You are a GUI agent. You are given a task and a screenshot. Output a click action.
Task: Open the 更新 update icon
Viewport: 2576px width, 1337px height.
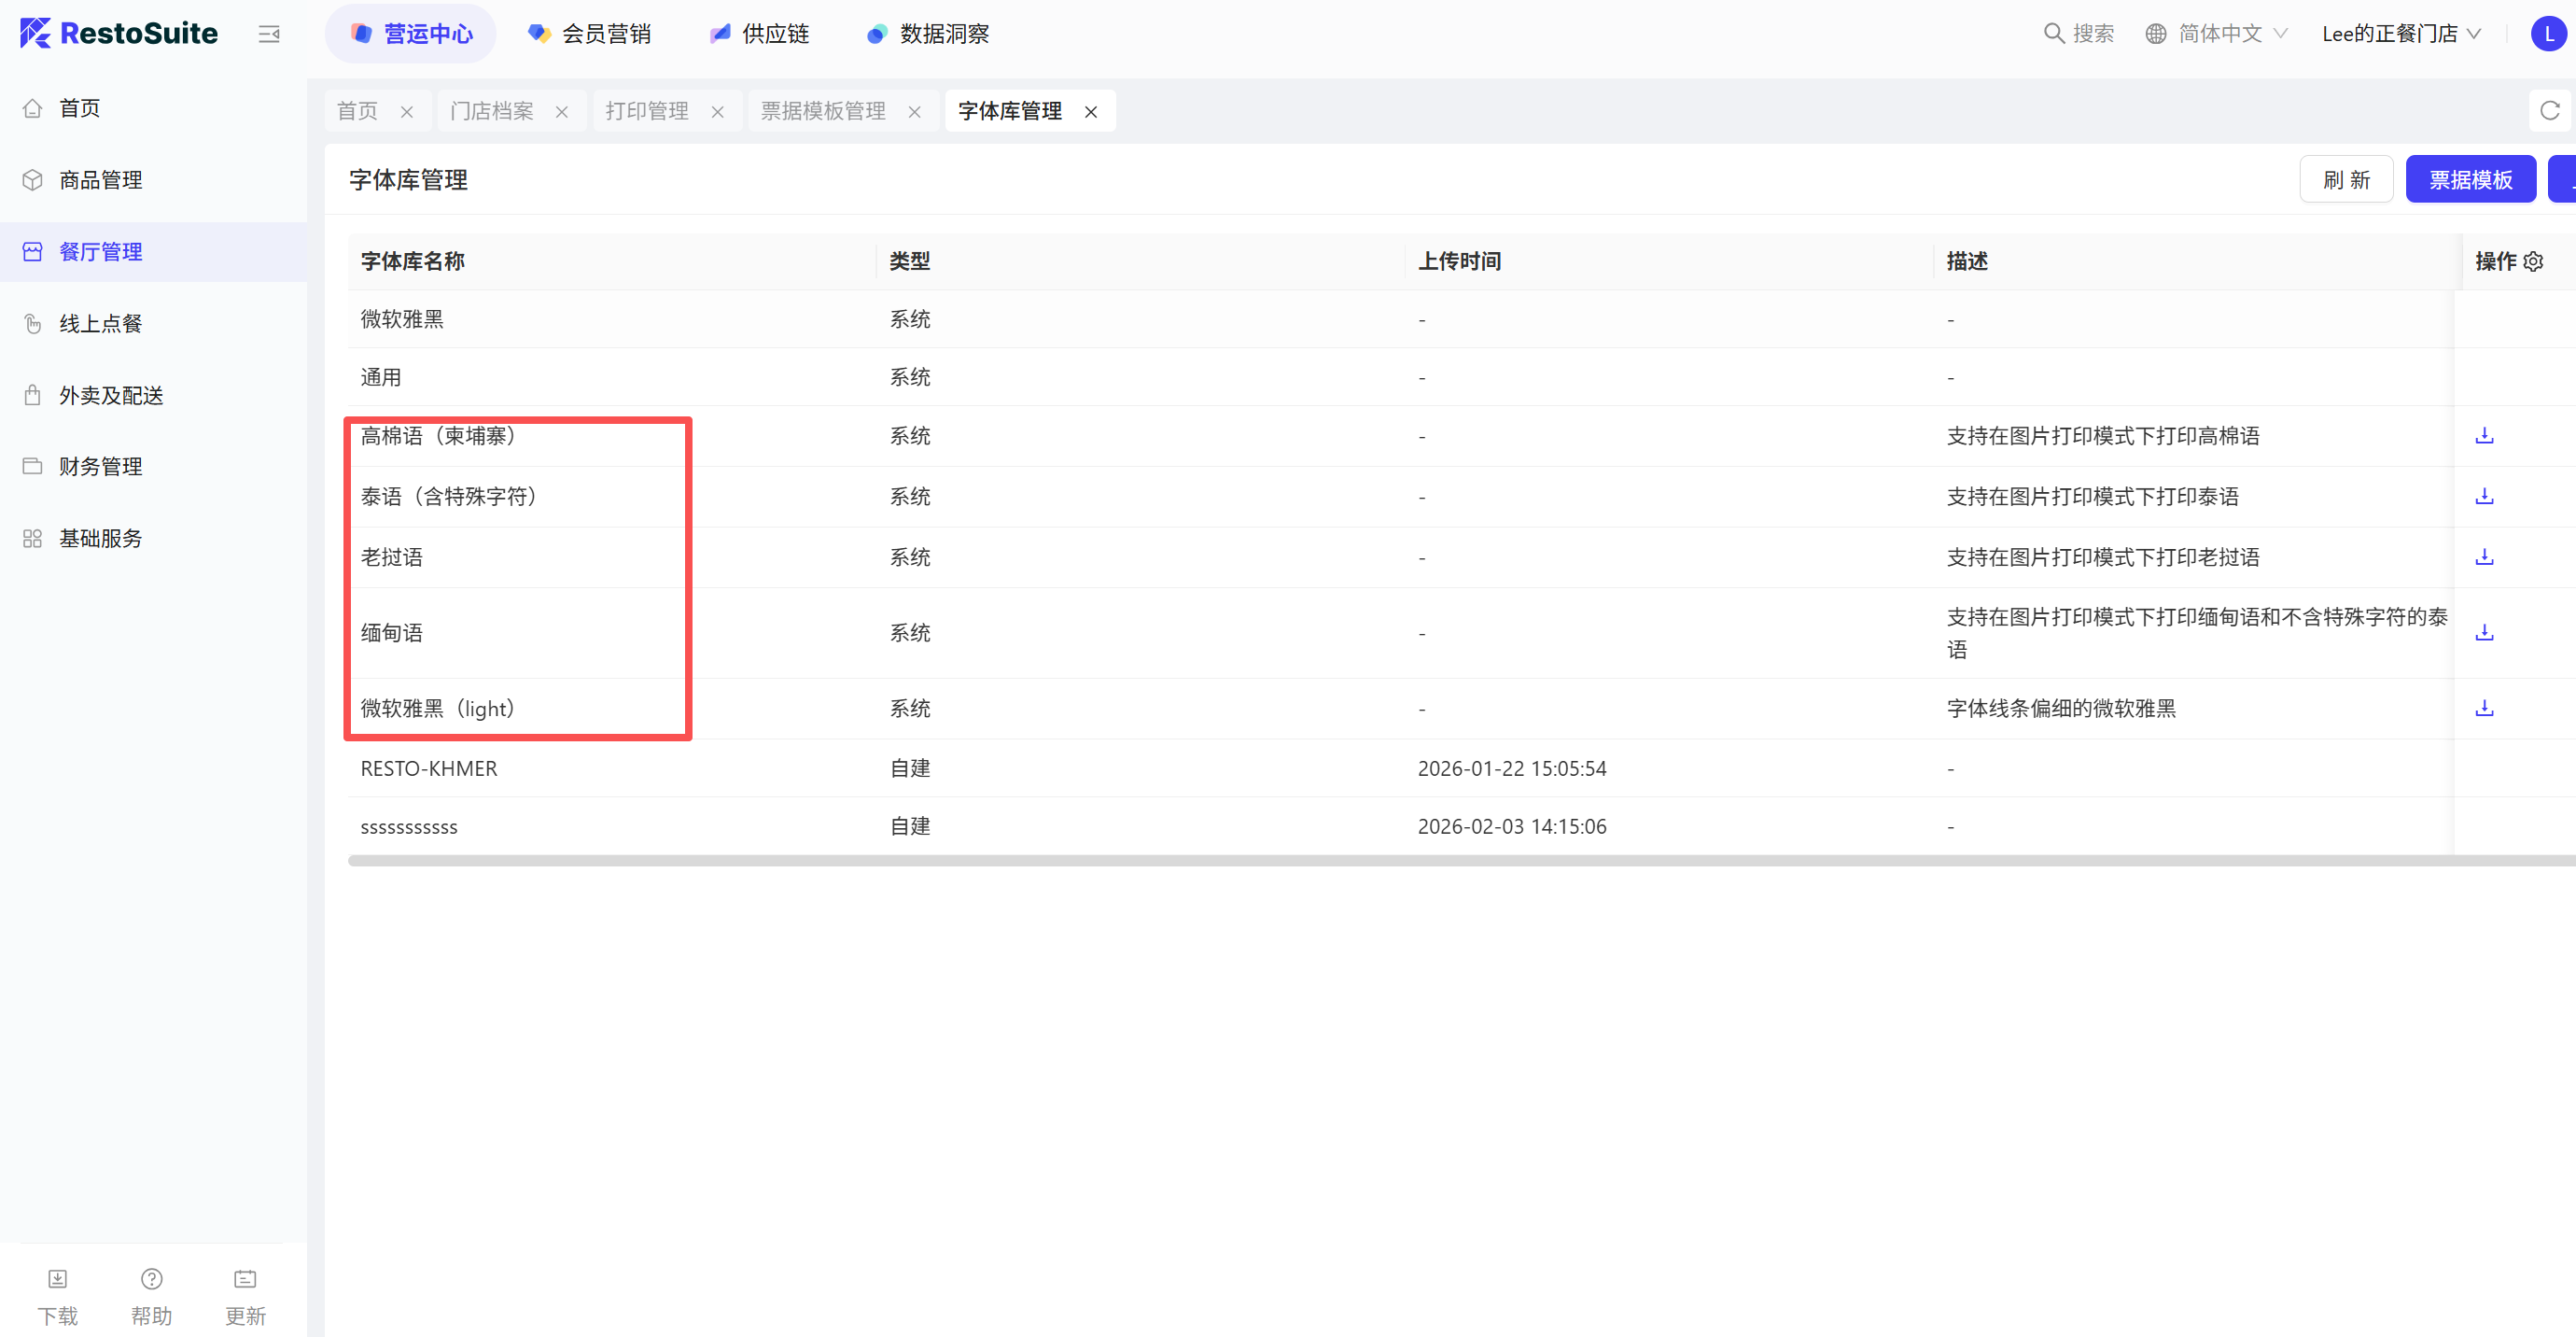(x=245, y=1279)
